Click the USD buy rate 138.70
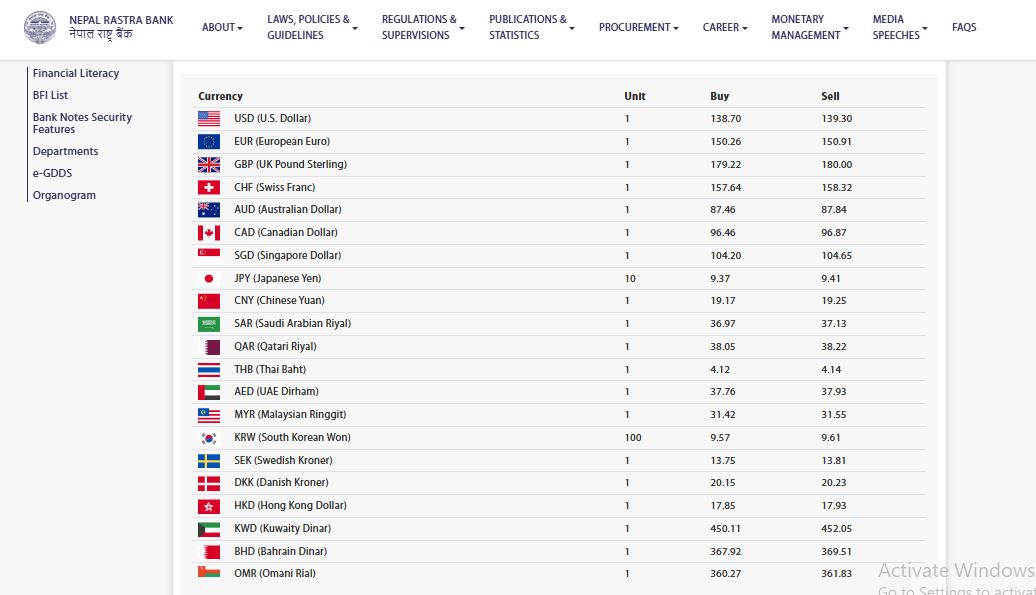Image resolution: width=1036 pixels, height=595 pixels. pyautogui.click(x=725, y=119)
